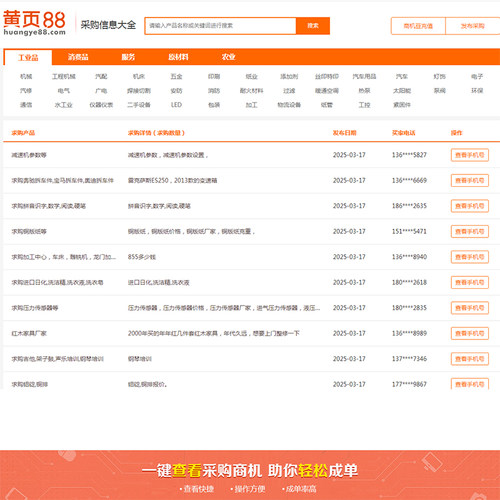Select the 印刷 category link
This screenshot has height=500, width=500.
click(x=214, y=77)
